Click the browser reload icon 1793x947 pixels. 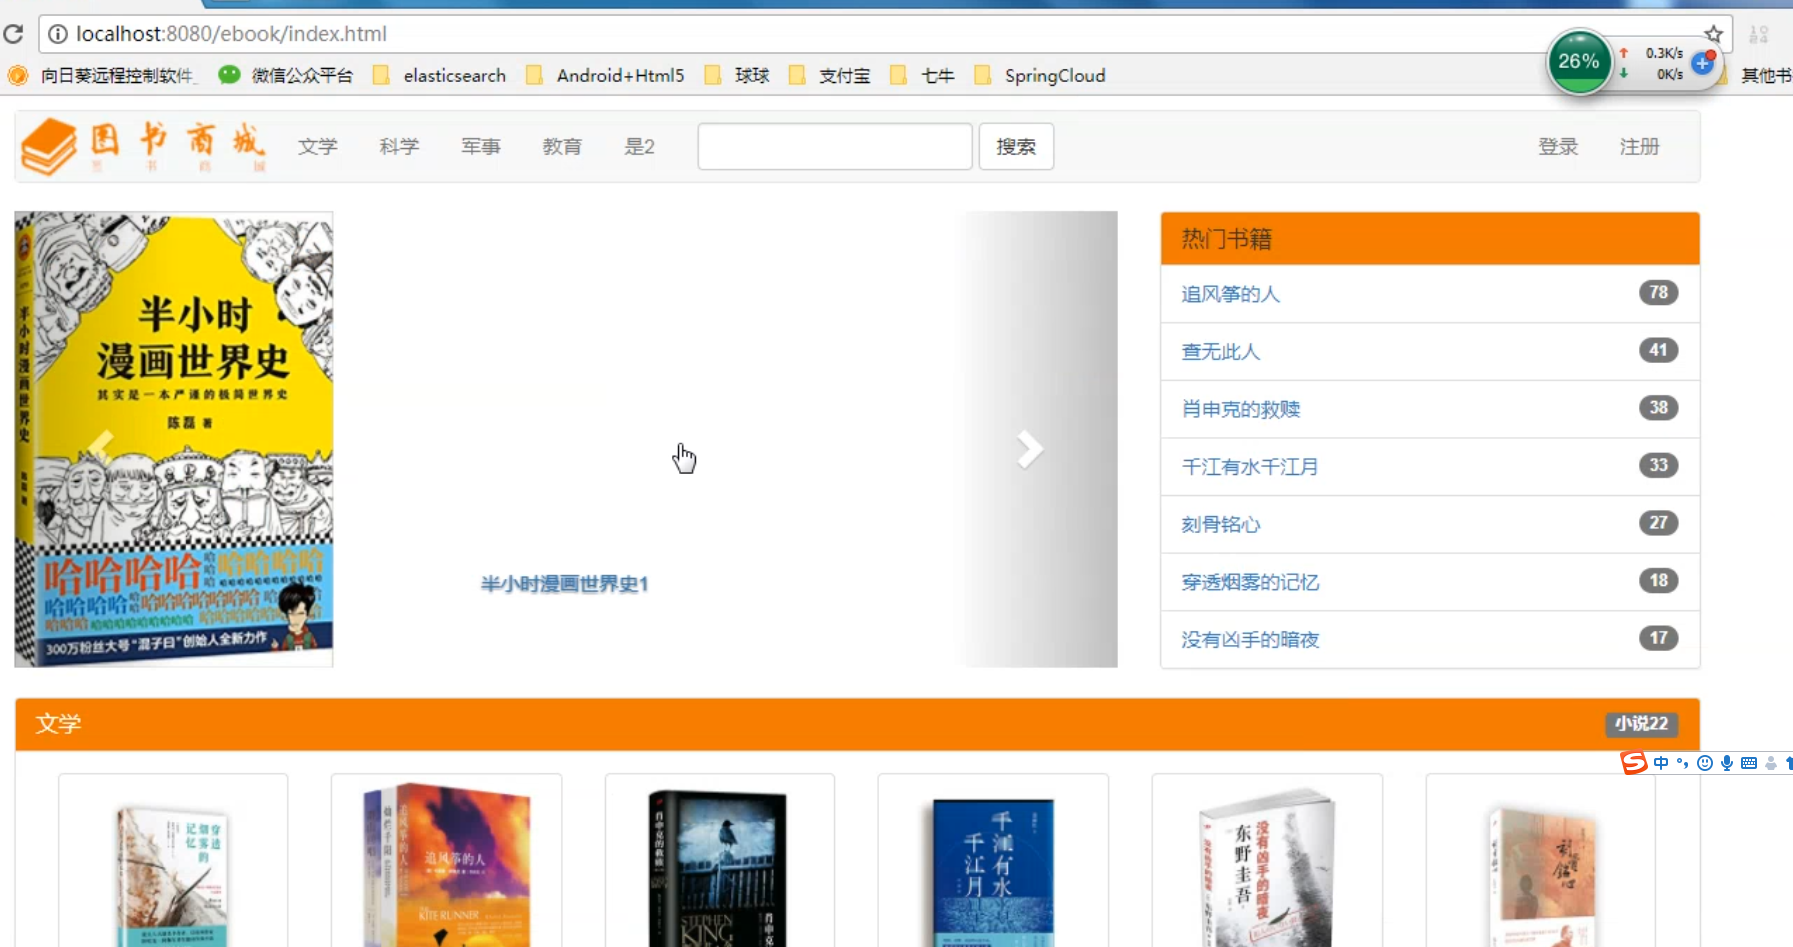tap(13, 34)
